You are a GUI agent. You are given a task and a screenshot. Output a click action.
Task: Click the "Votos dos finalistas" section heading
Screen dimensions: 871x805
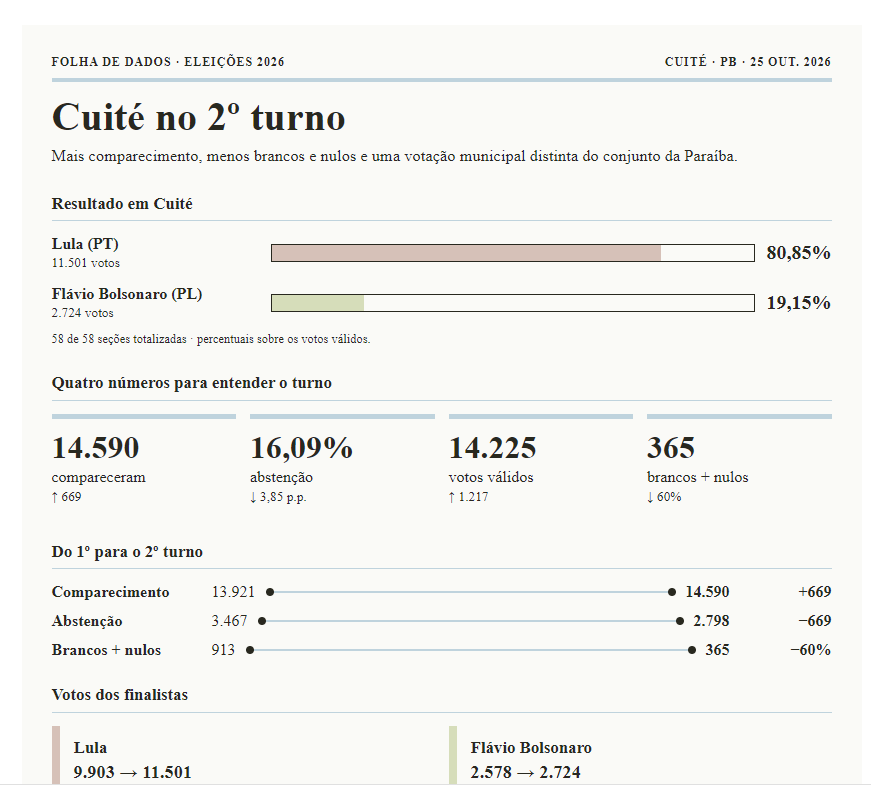pyautogui.click(x=119, y=695)
